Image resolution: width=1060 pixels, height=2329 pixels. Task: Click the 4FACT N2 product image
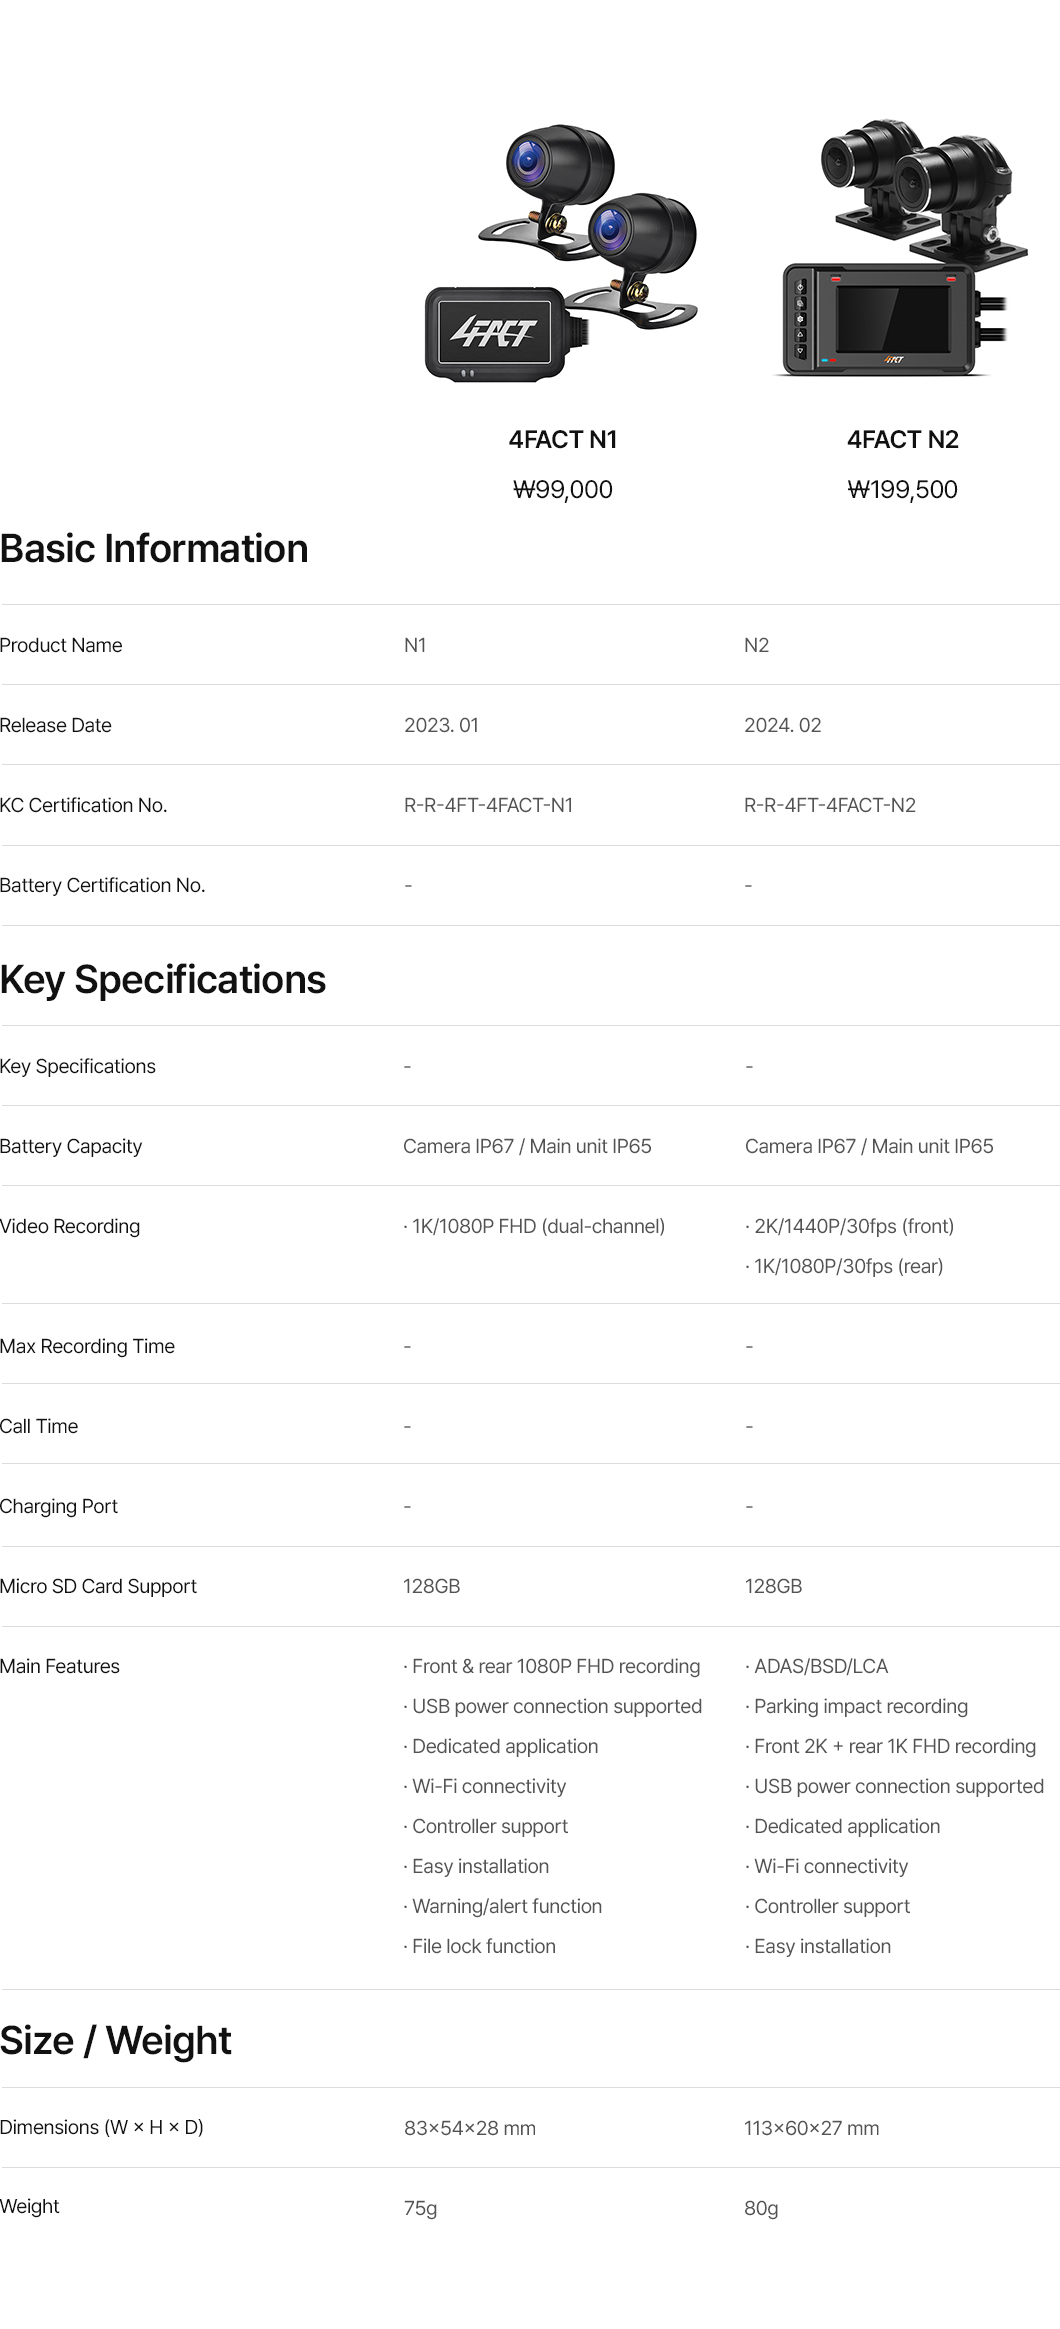[902, 249]
